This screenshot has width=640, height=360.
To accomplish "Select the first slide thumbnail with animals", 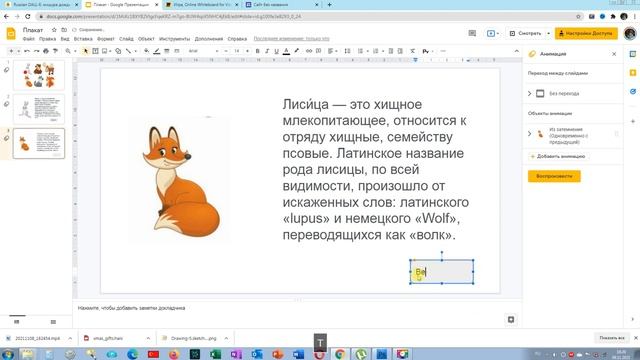I will click(39, 75).
